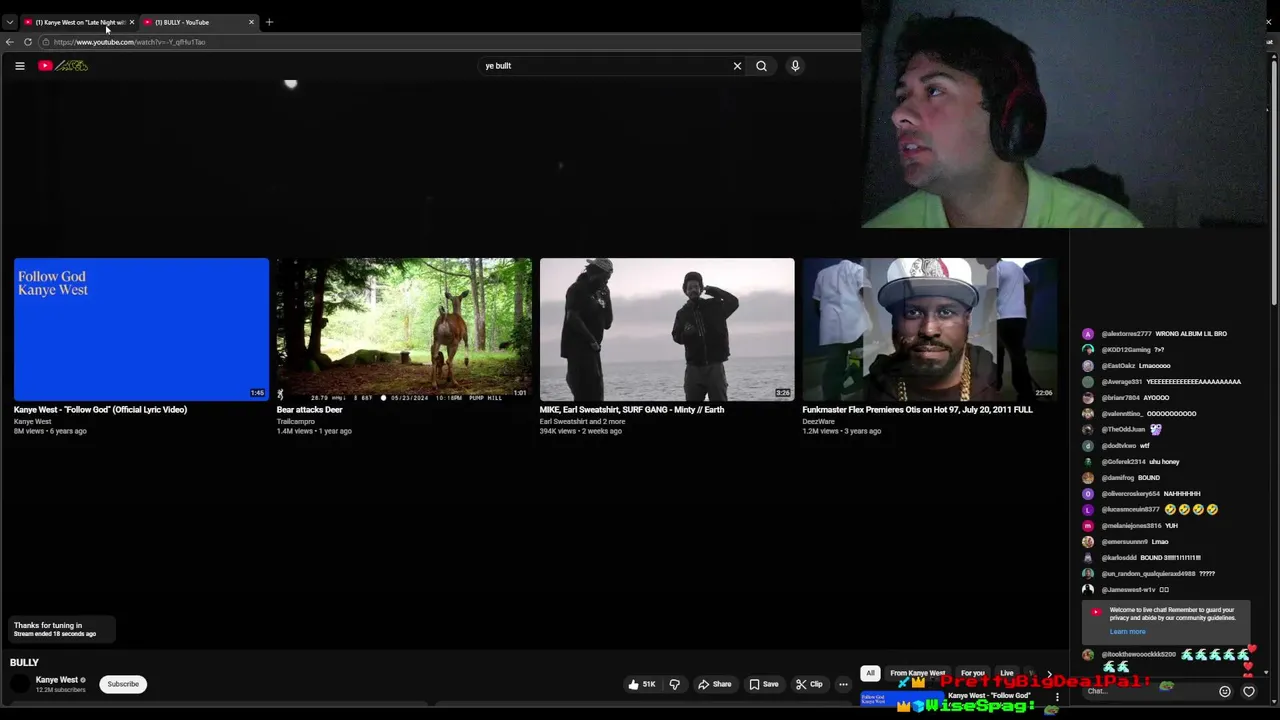Select the Live filter chip

tap(1007, 673)
